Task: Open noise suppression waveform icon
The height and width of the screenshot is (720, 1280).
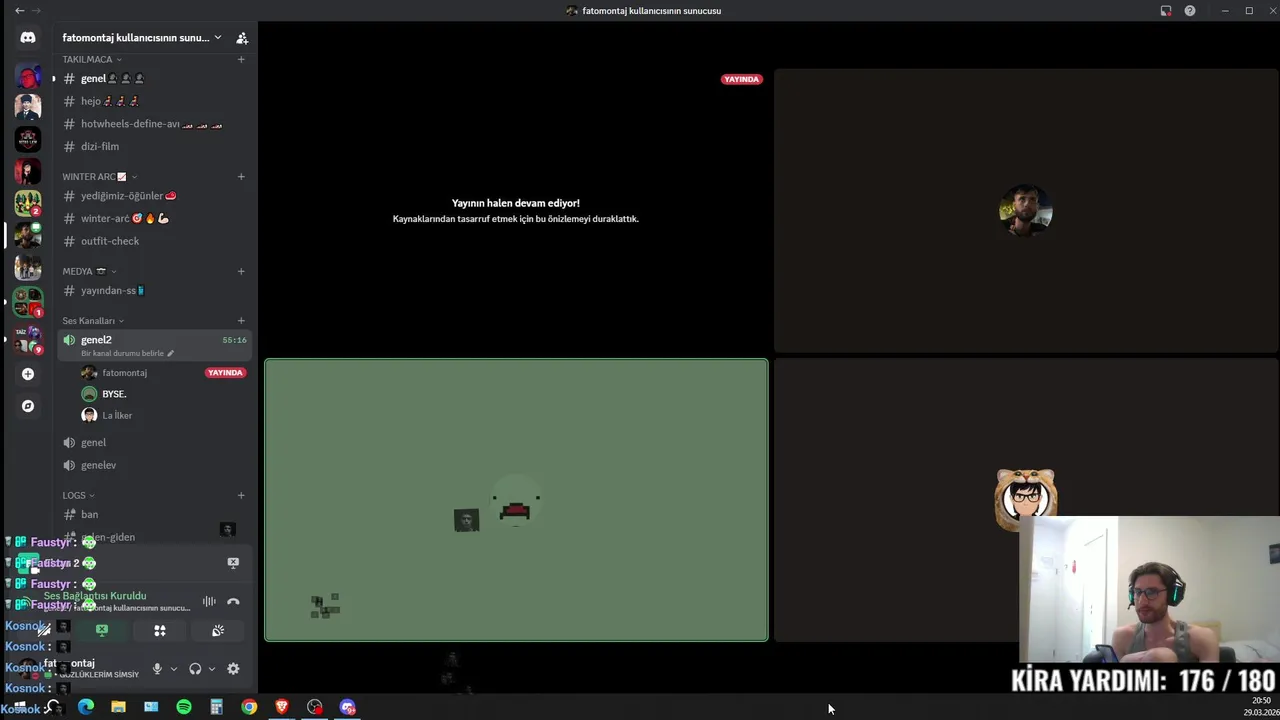Action: (x=209, y=601)
